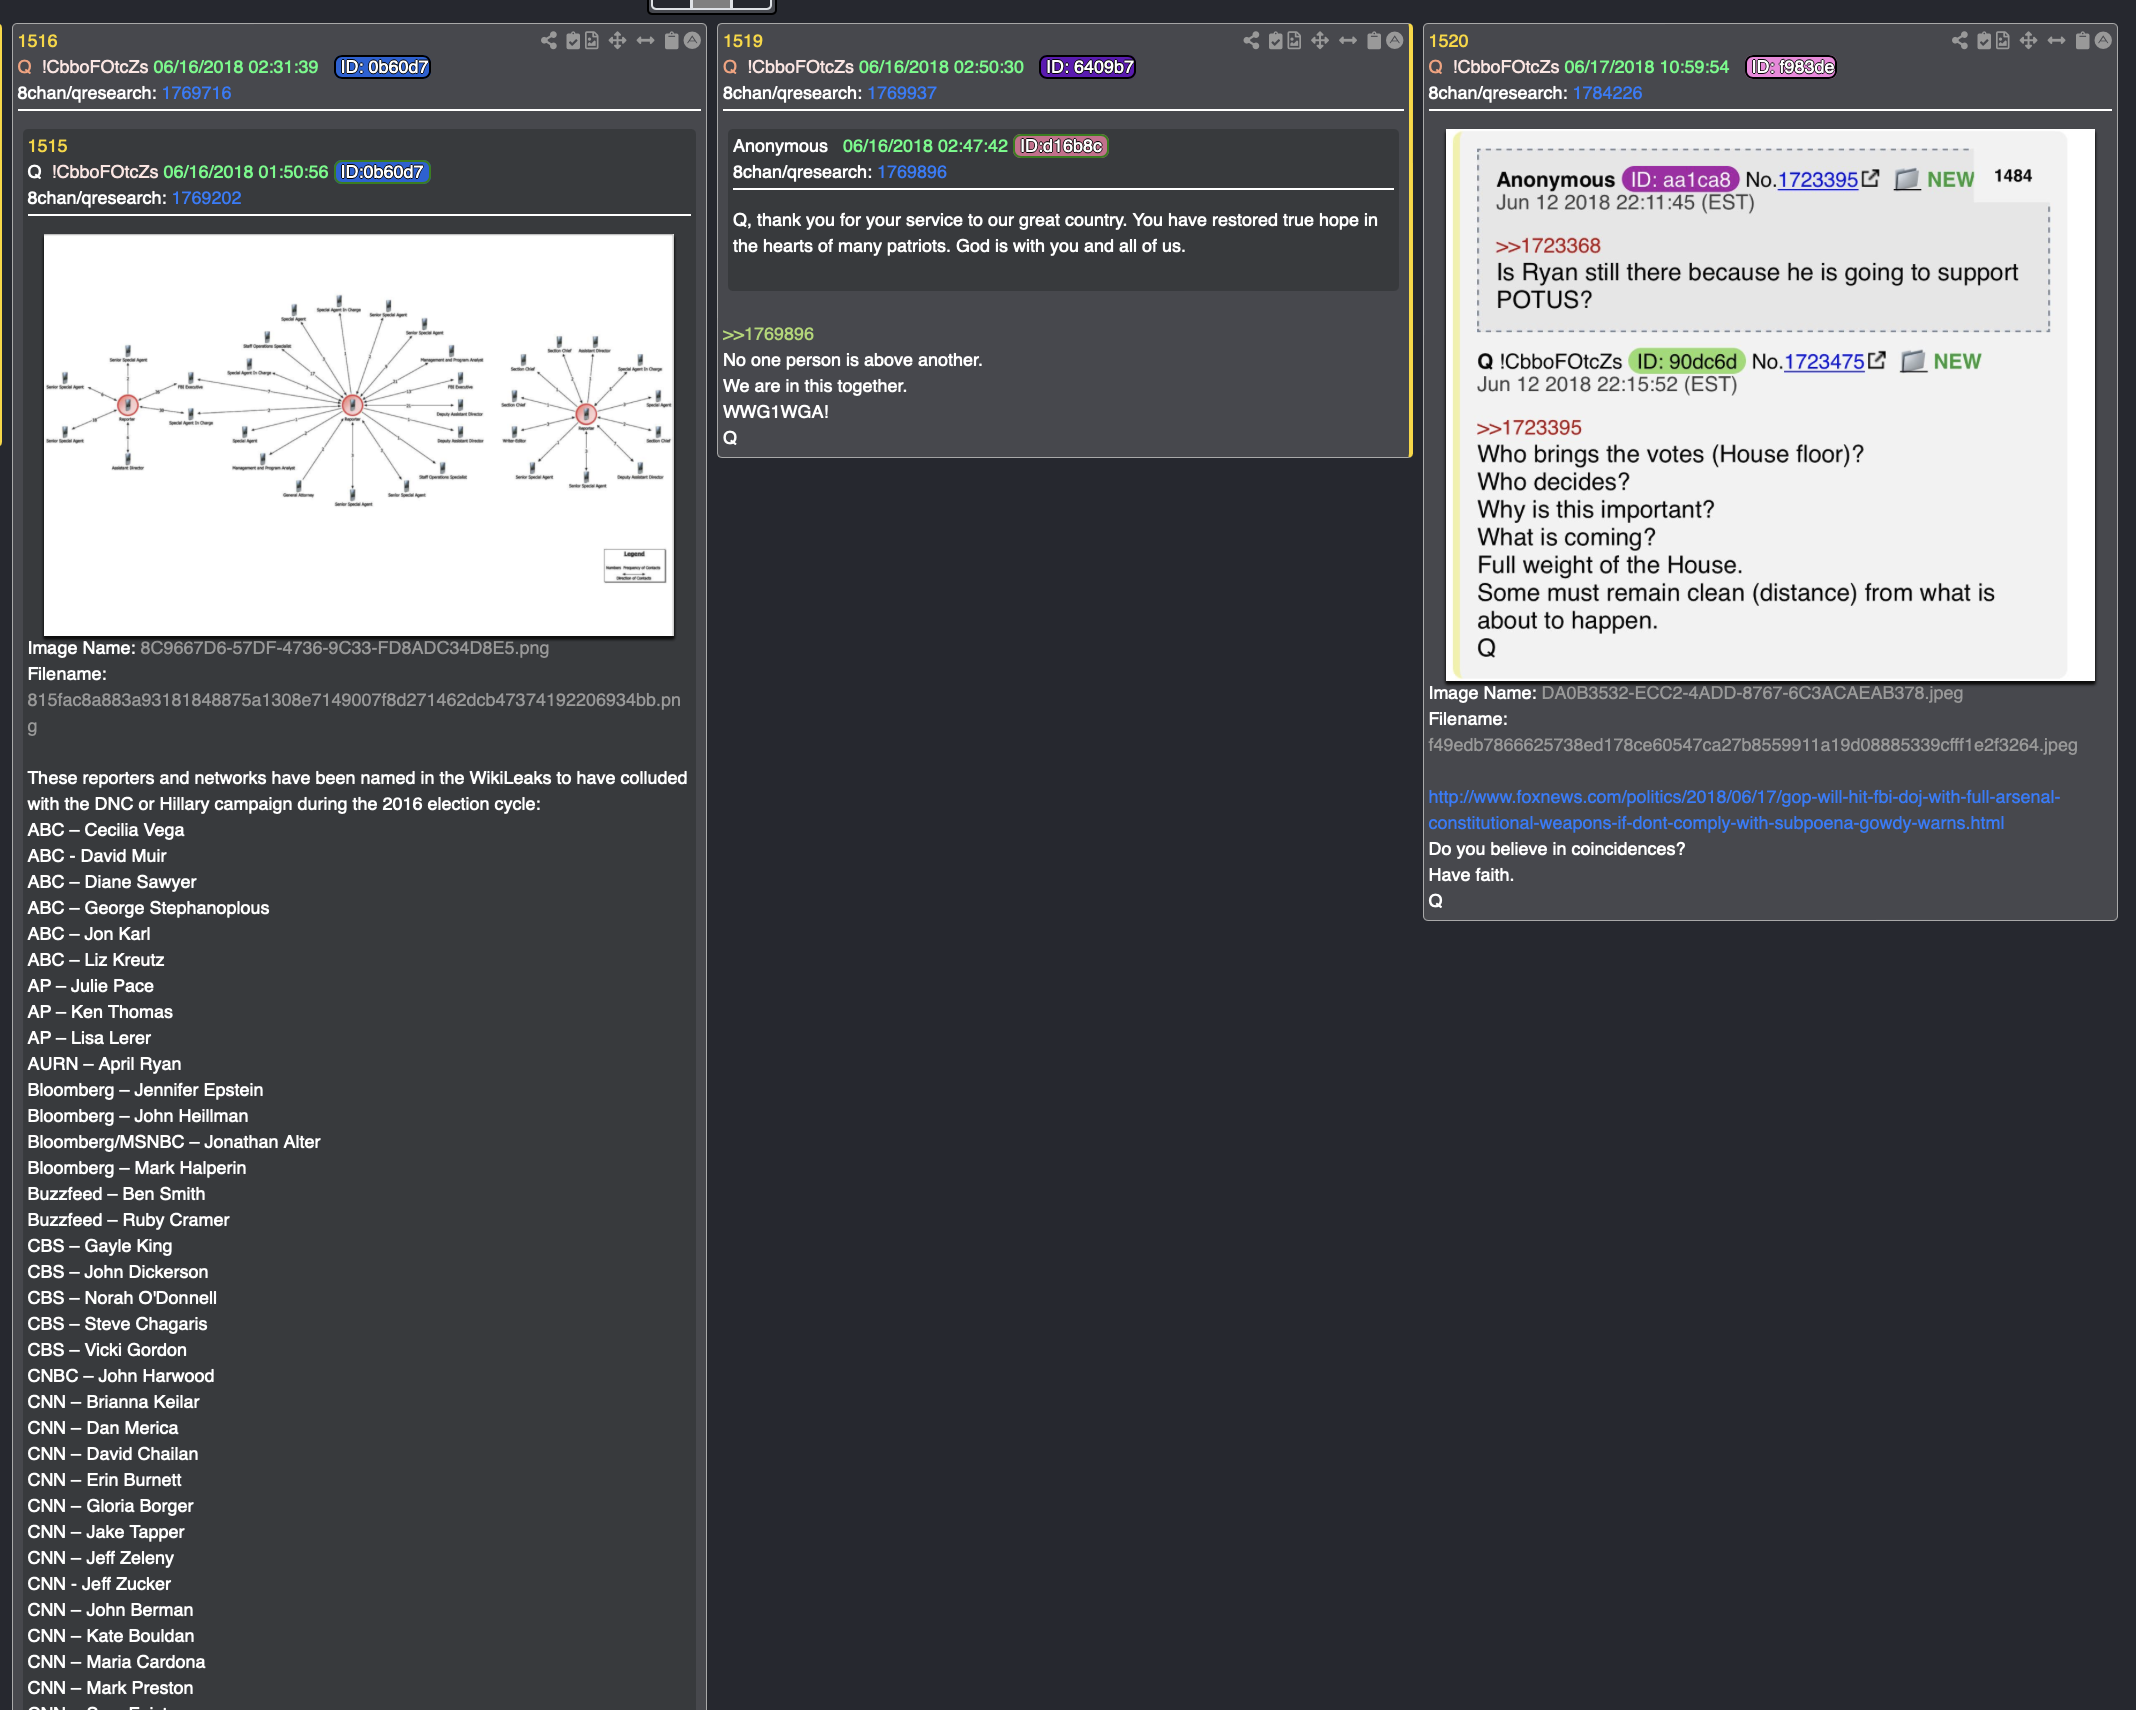Viewport: 2136px width, 1710px height.
Task: Click the four-way move icon on post 1516
Action: pyautogui.click(x=617, y=40)
